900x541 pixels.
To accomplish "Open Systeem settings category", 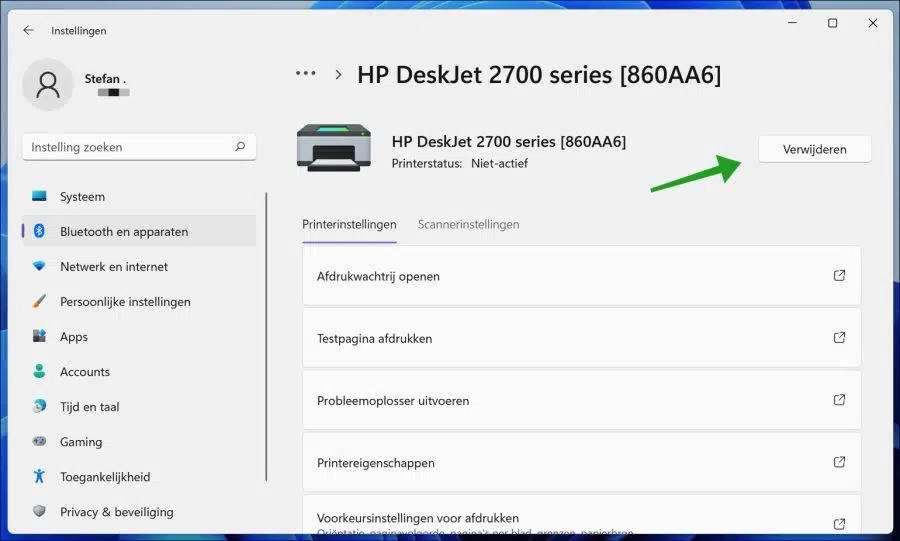I will (139, 197).
